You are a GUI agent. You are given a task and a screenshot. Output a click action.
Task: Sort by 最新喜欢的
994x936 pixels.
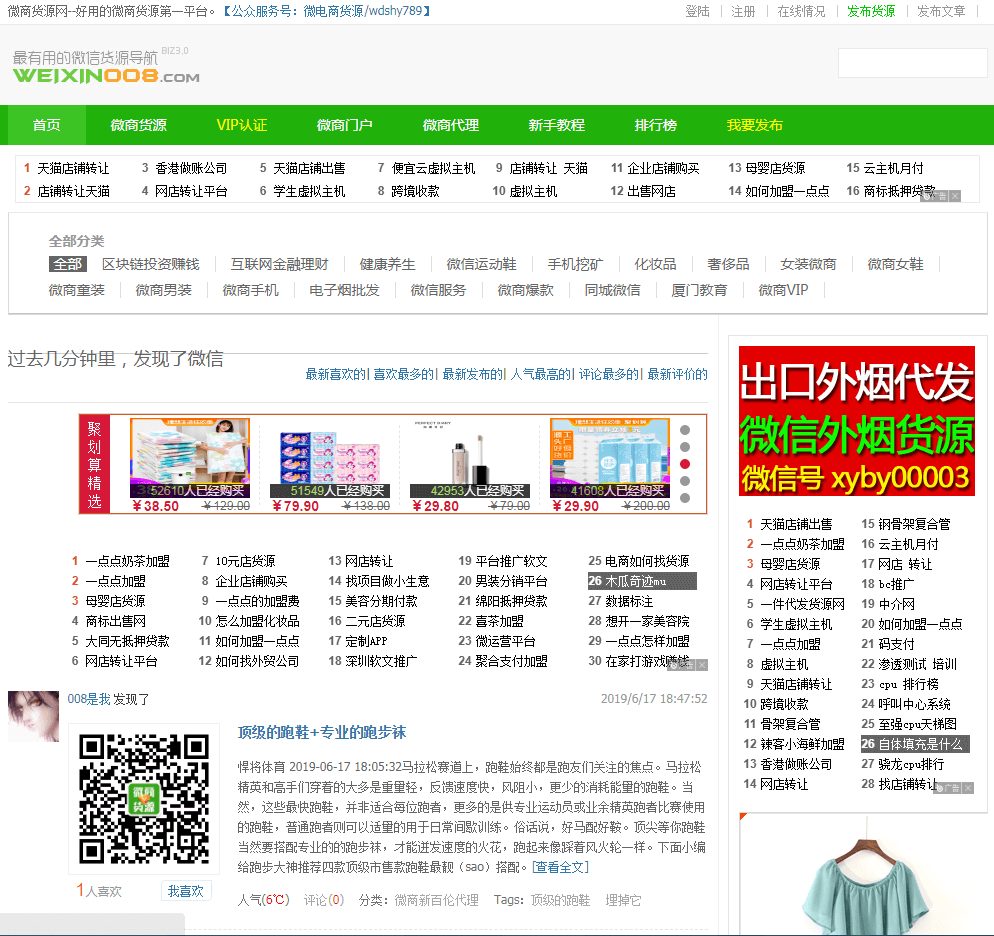(336, 375)
